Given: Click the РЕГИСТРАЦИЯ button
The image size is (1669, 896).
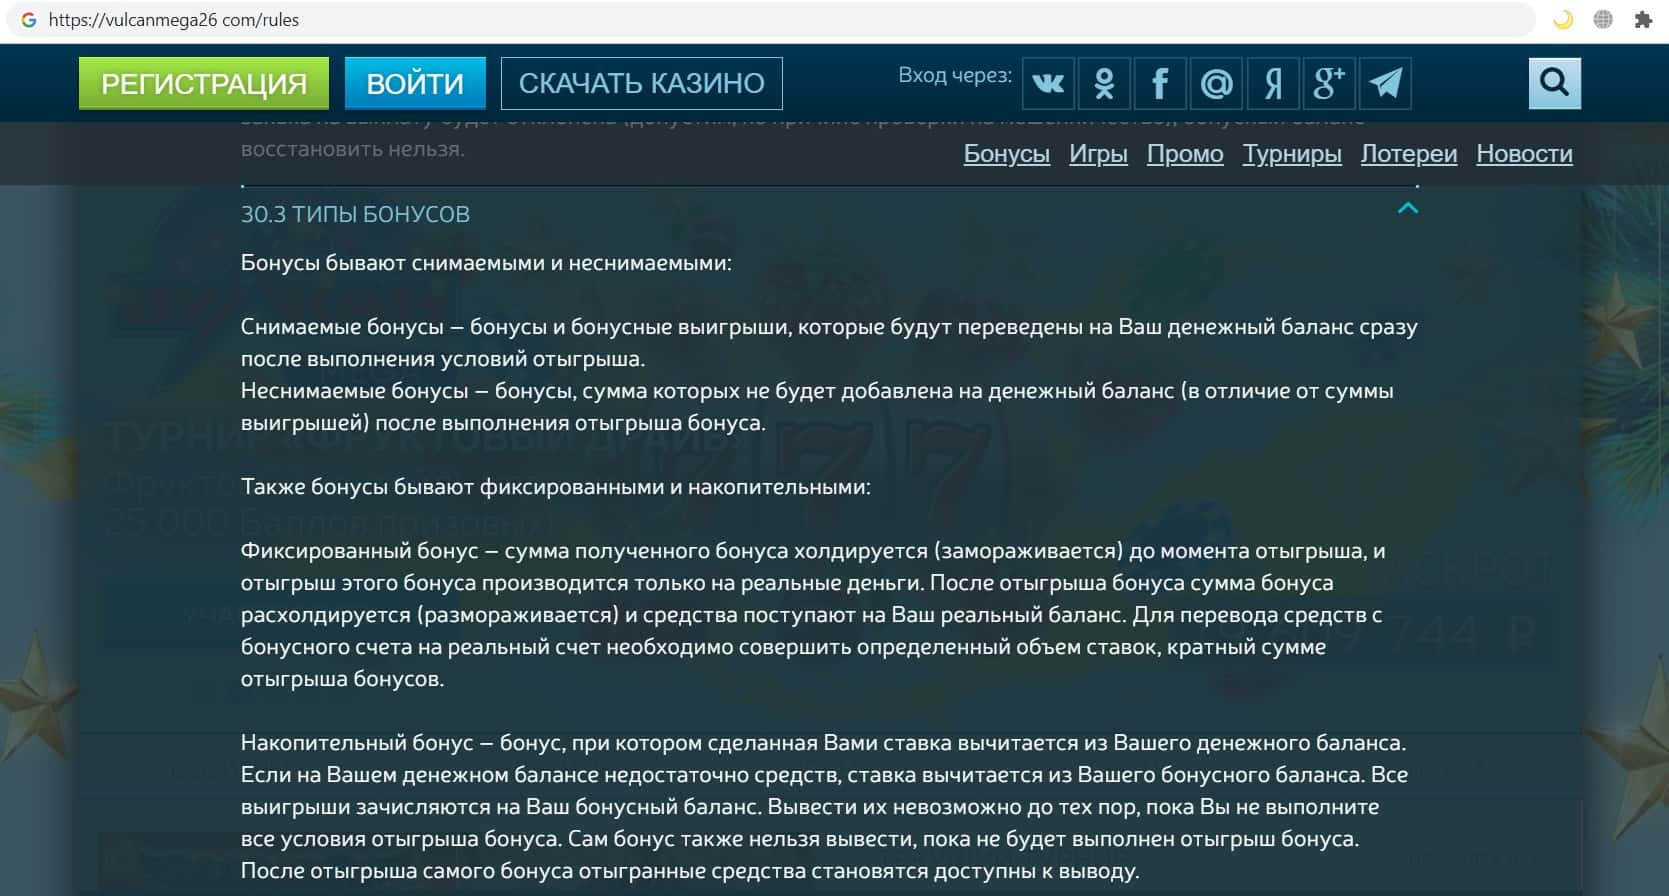Looking at the screenshot, I should pos(204,83).
